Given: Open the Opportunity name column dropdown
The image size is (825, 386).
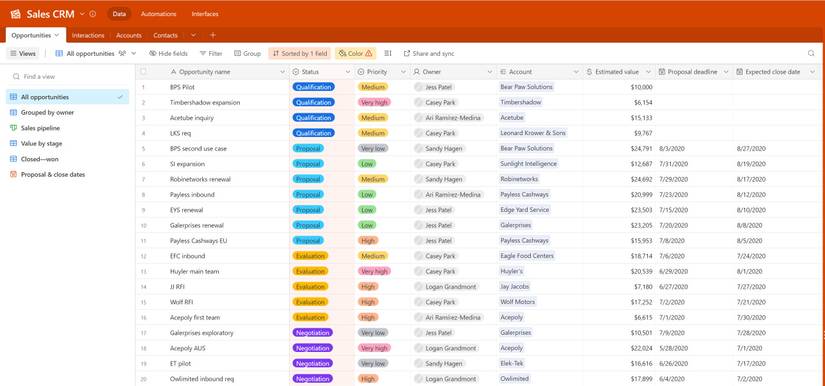Looking at the screenshot, I should click(x=283, y=72).
